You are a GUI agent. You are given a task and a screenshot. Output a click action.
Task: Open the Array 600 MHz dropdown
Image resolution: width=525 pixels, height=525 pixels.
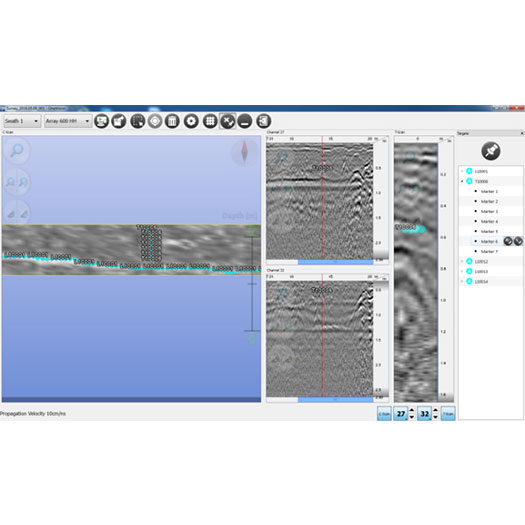coord(68,121)
